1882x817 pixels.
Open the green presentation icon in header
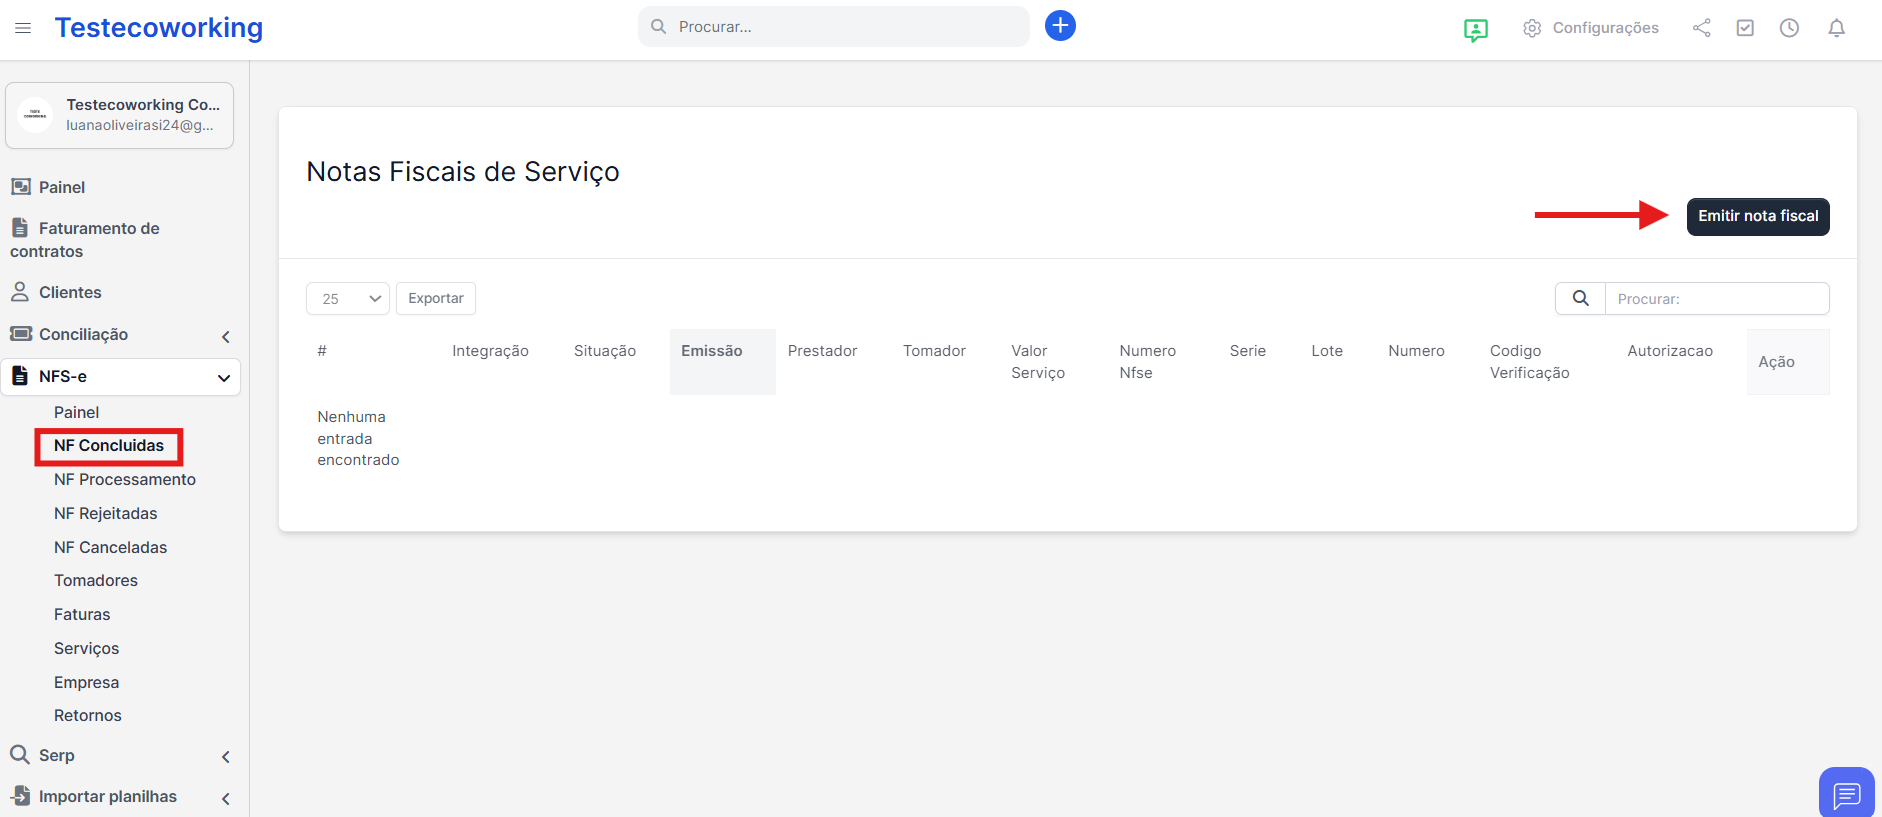(1475, 29)
